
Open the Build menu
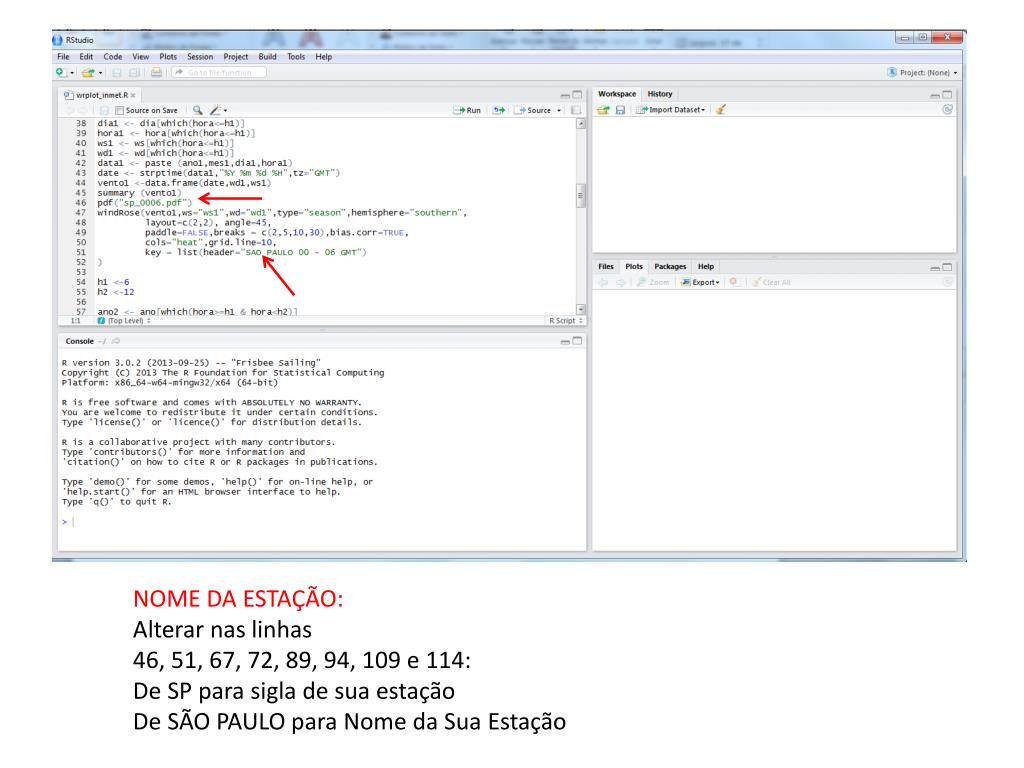(268, 57)
